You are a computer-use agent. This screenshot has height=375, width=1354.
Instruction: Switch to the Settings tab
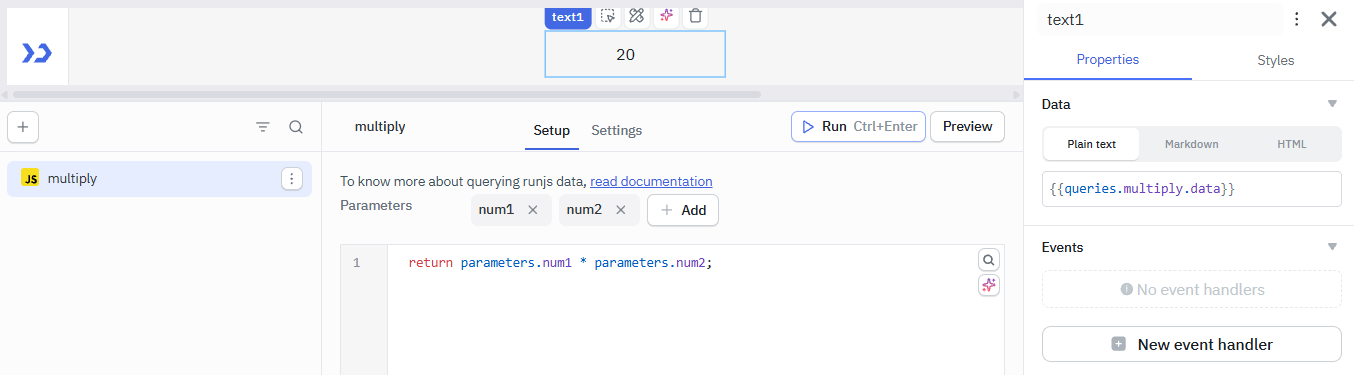(x=617, y=130)
